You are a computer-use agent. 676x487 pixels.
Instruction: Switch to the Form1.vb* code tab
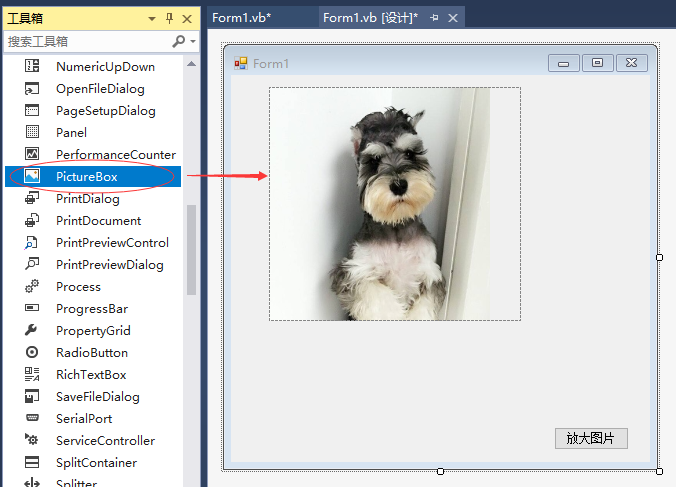coord(241,18)
